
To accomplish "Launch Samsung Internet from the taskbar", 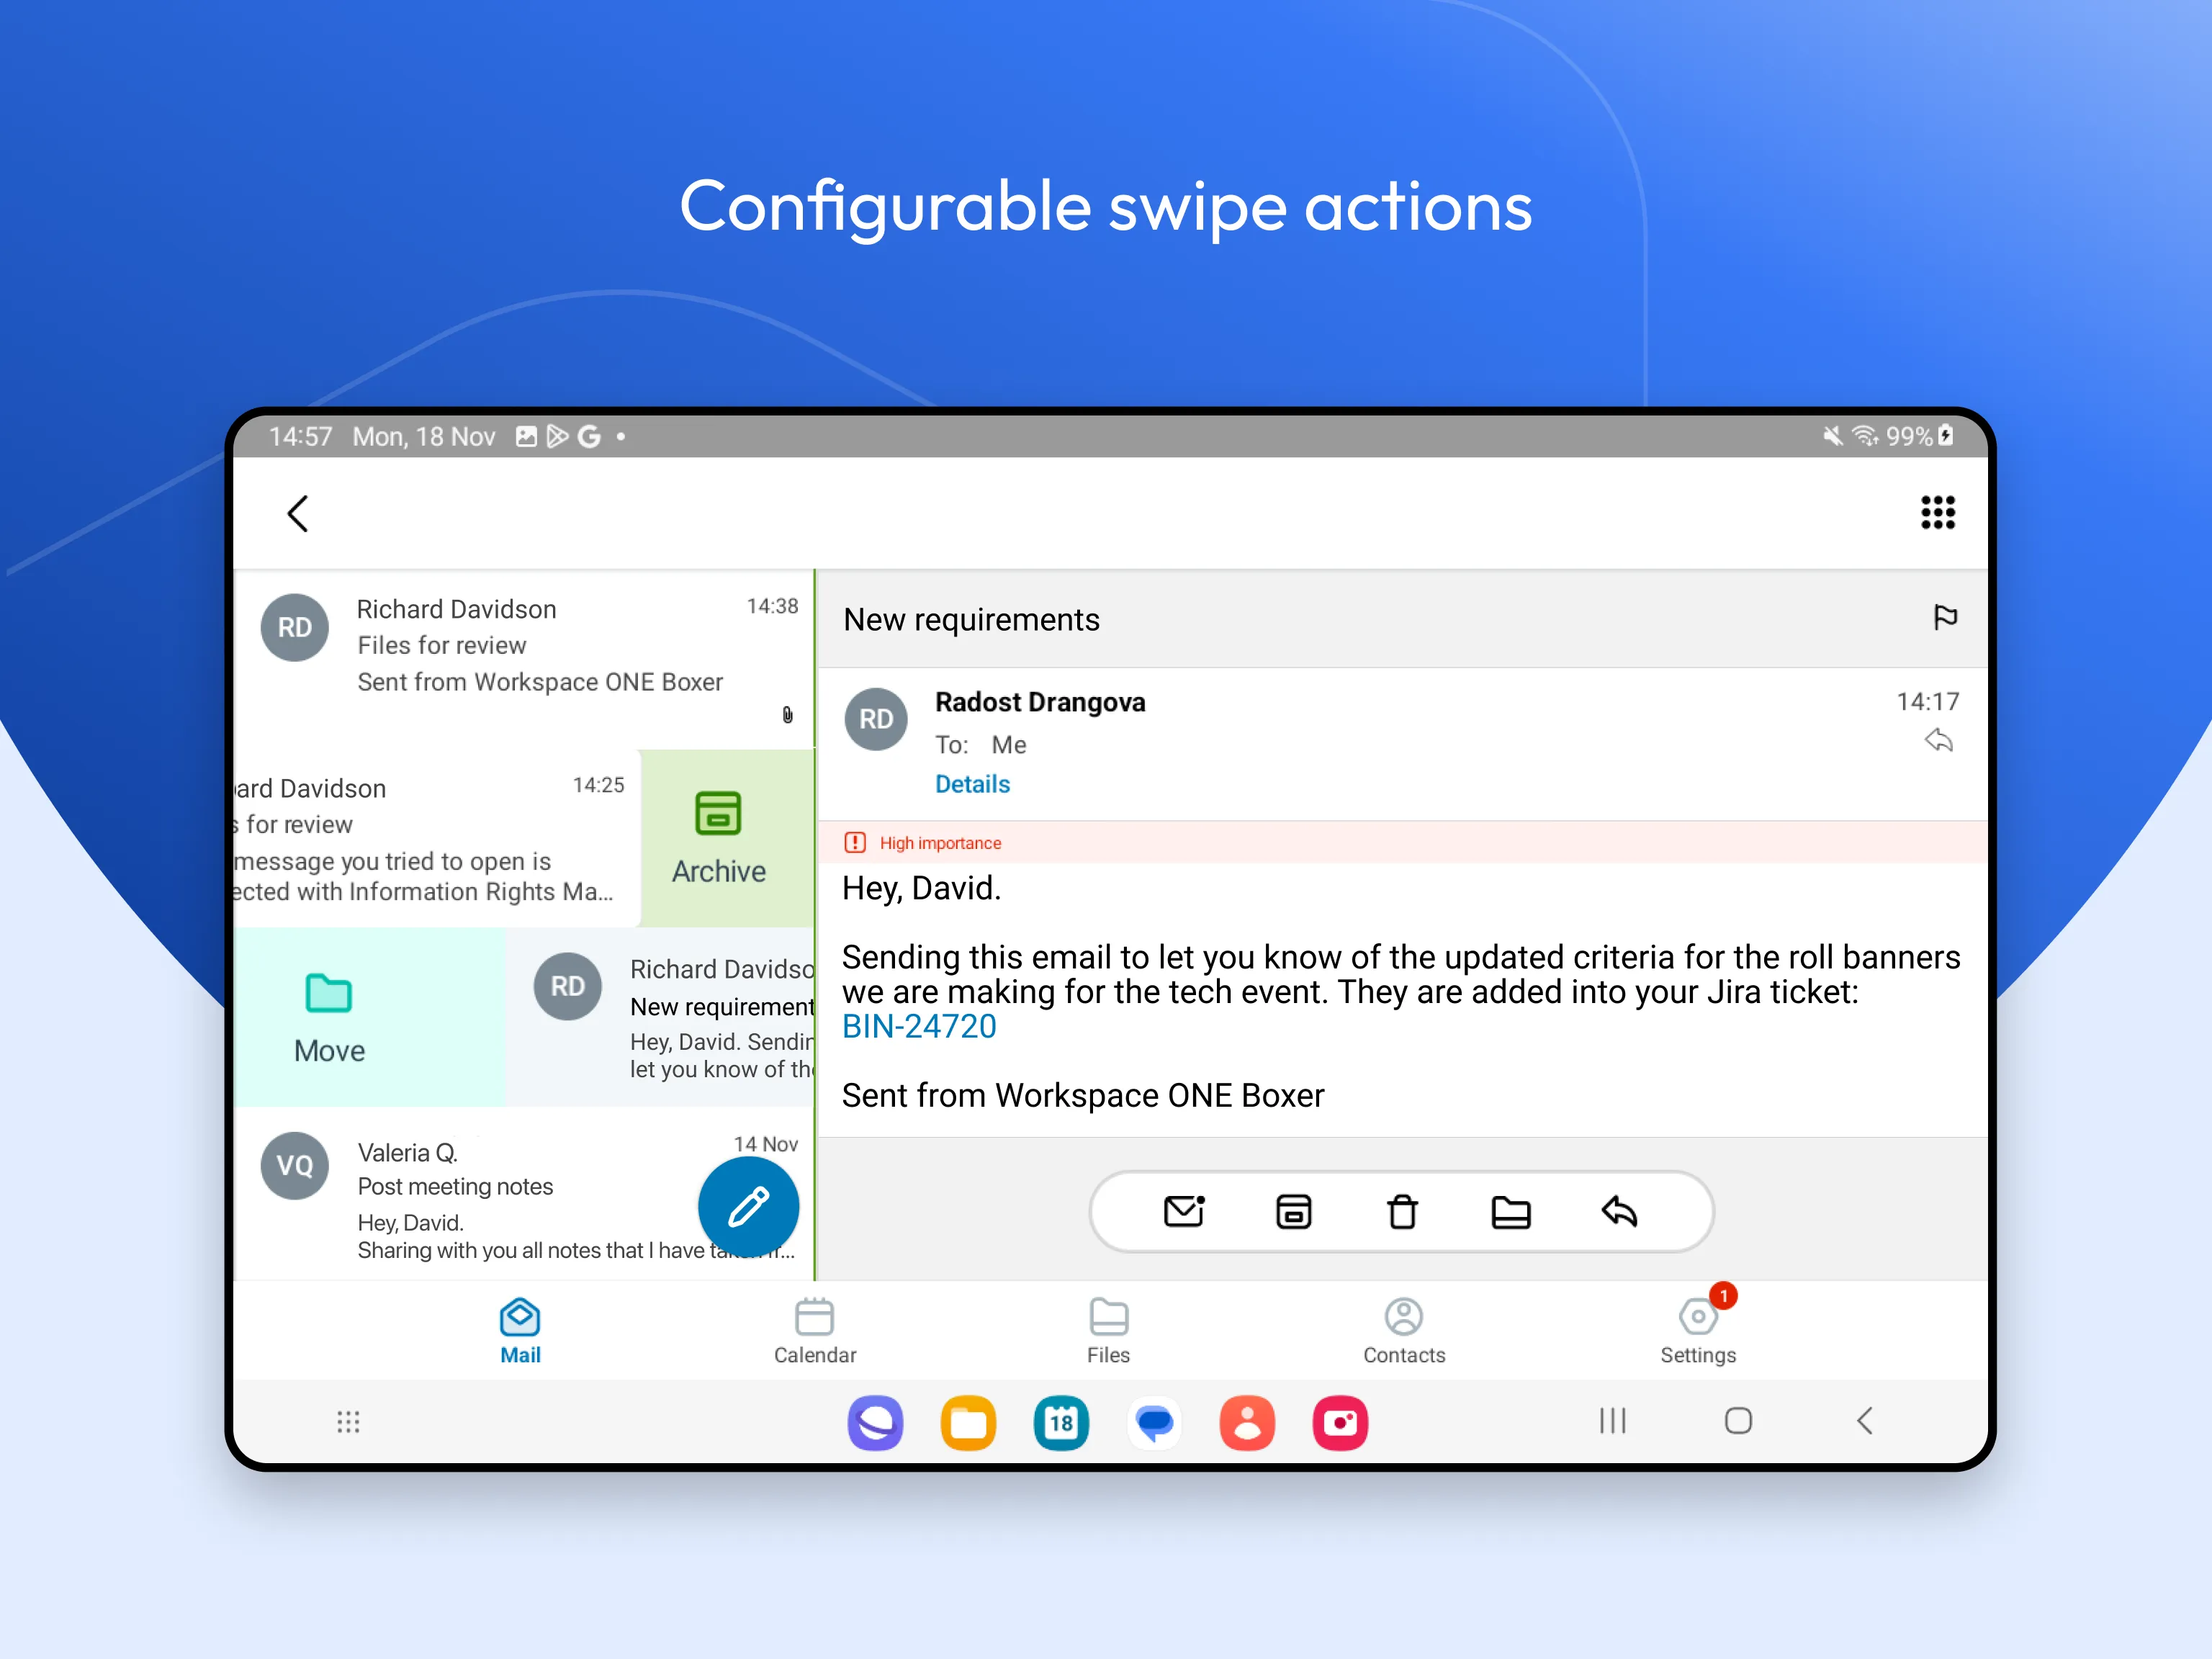I will 875,1423.
